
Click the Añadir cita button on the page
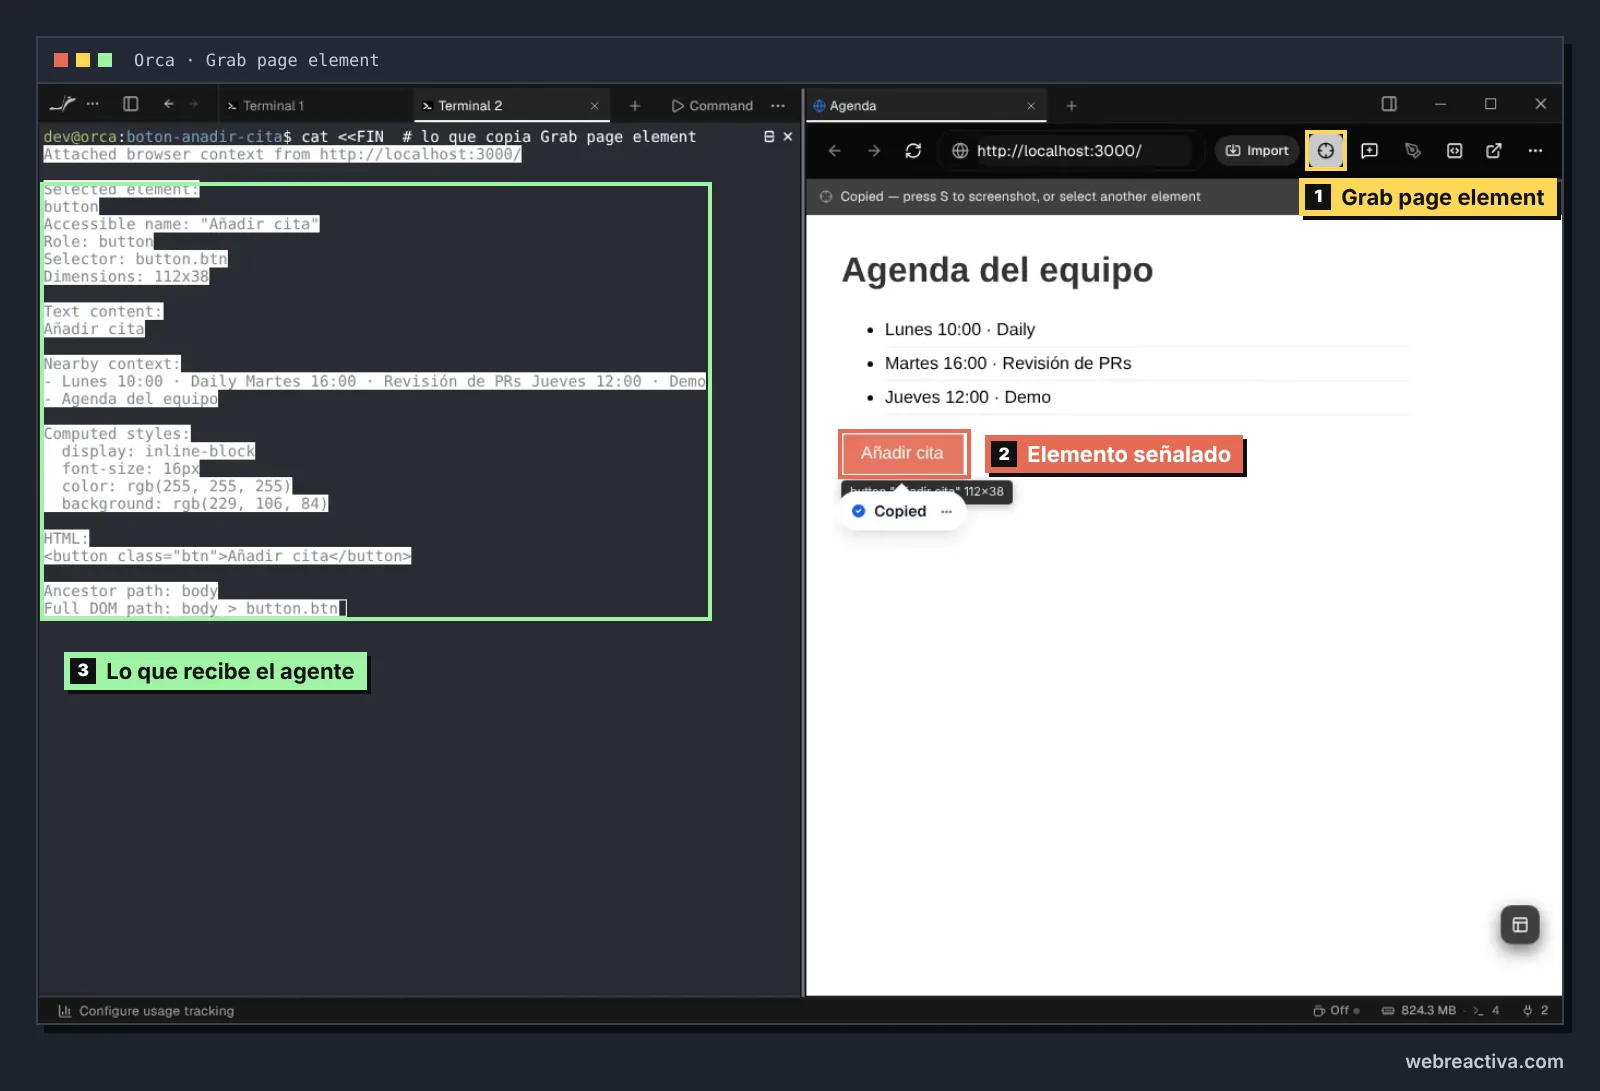click(x=903, y=453)
